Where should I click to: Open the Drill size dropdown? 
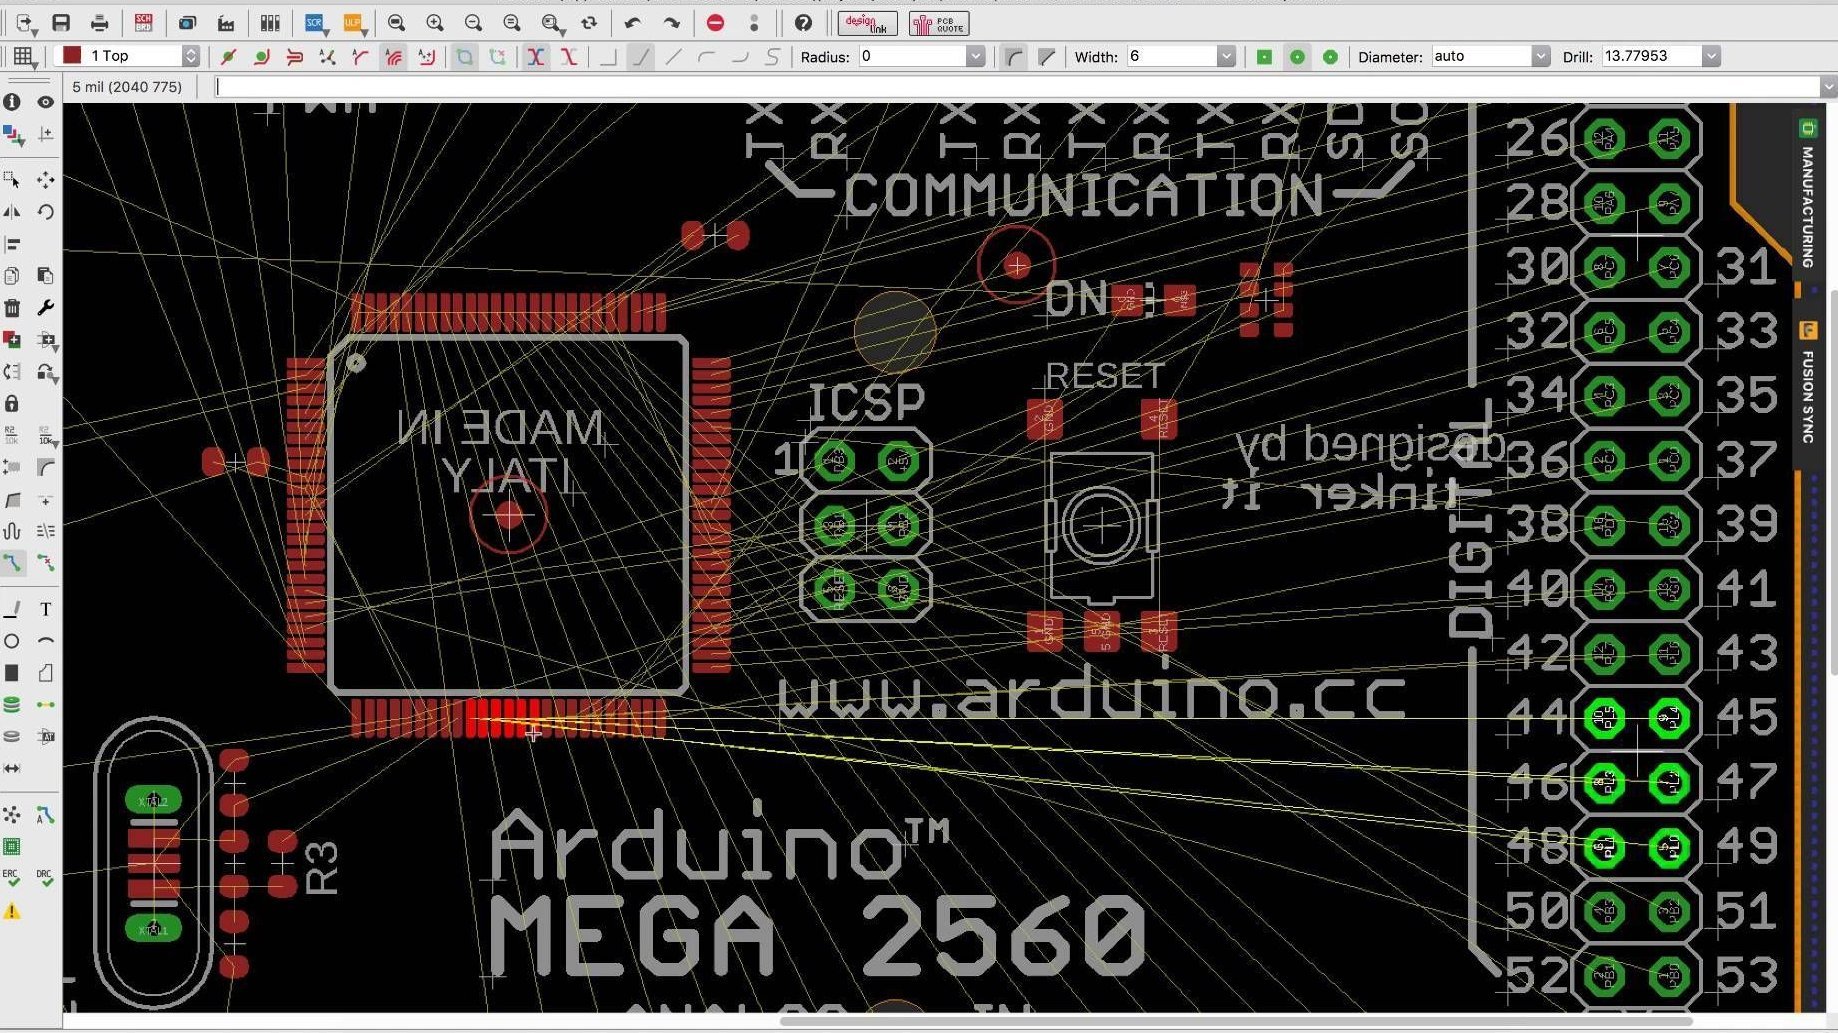1711,56
